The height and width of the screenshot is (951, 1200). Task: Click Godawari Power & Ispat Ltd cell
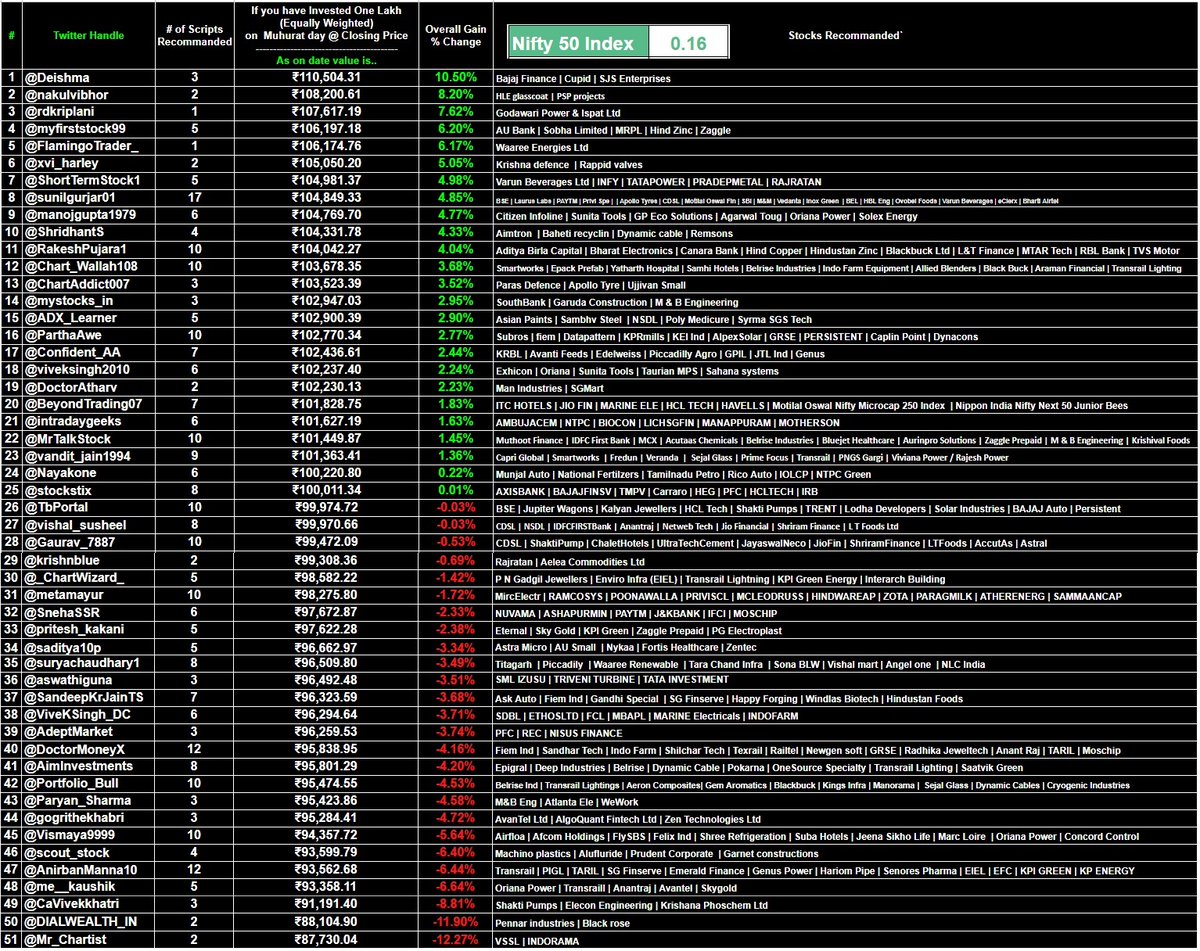pos(843,112)
